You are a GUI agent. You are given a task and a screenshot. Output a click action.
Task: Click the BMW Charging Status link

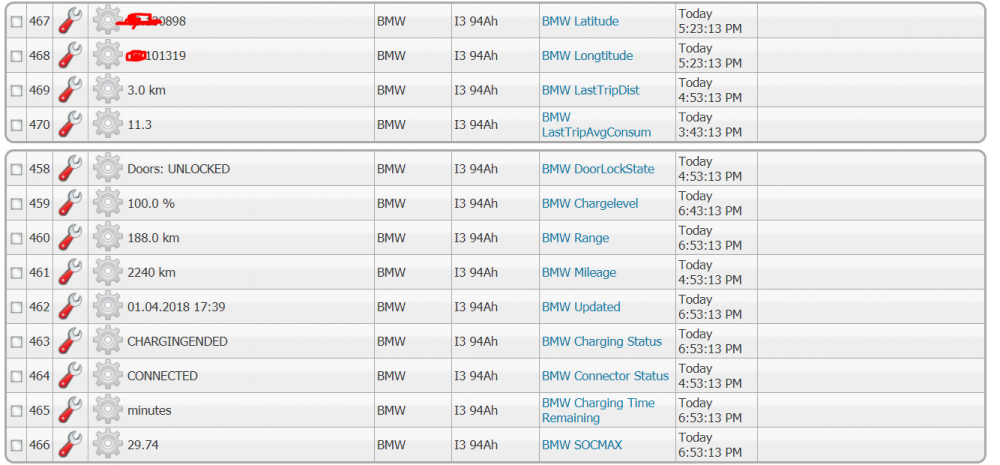pyautogui.click(x=601, y=342)
